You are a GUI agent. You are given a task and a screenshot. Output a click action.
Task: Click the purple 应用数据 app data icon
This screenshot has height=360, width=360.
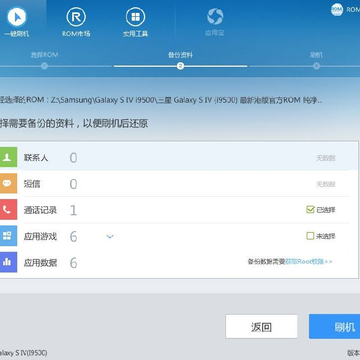[x=7, y=262]
